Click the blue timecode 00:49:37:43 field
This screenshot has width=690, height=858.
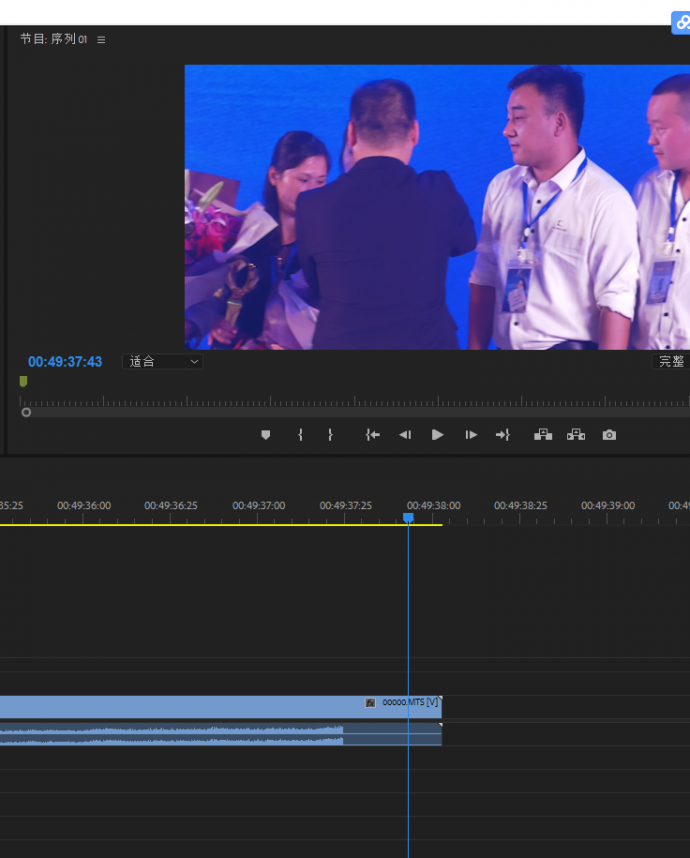pyautogui.click(x=65, y=362)
